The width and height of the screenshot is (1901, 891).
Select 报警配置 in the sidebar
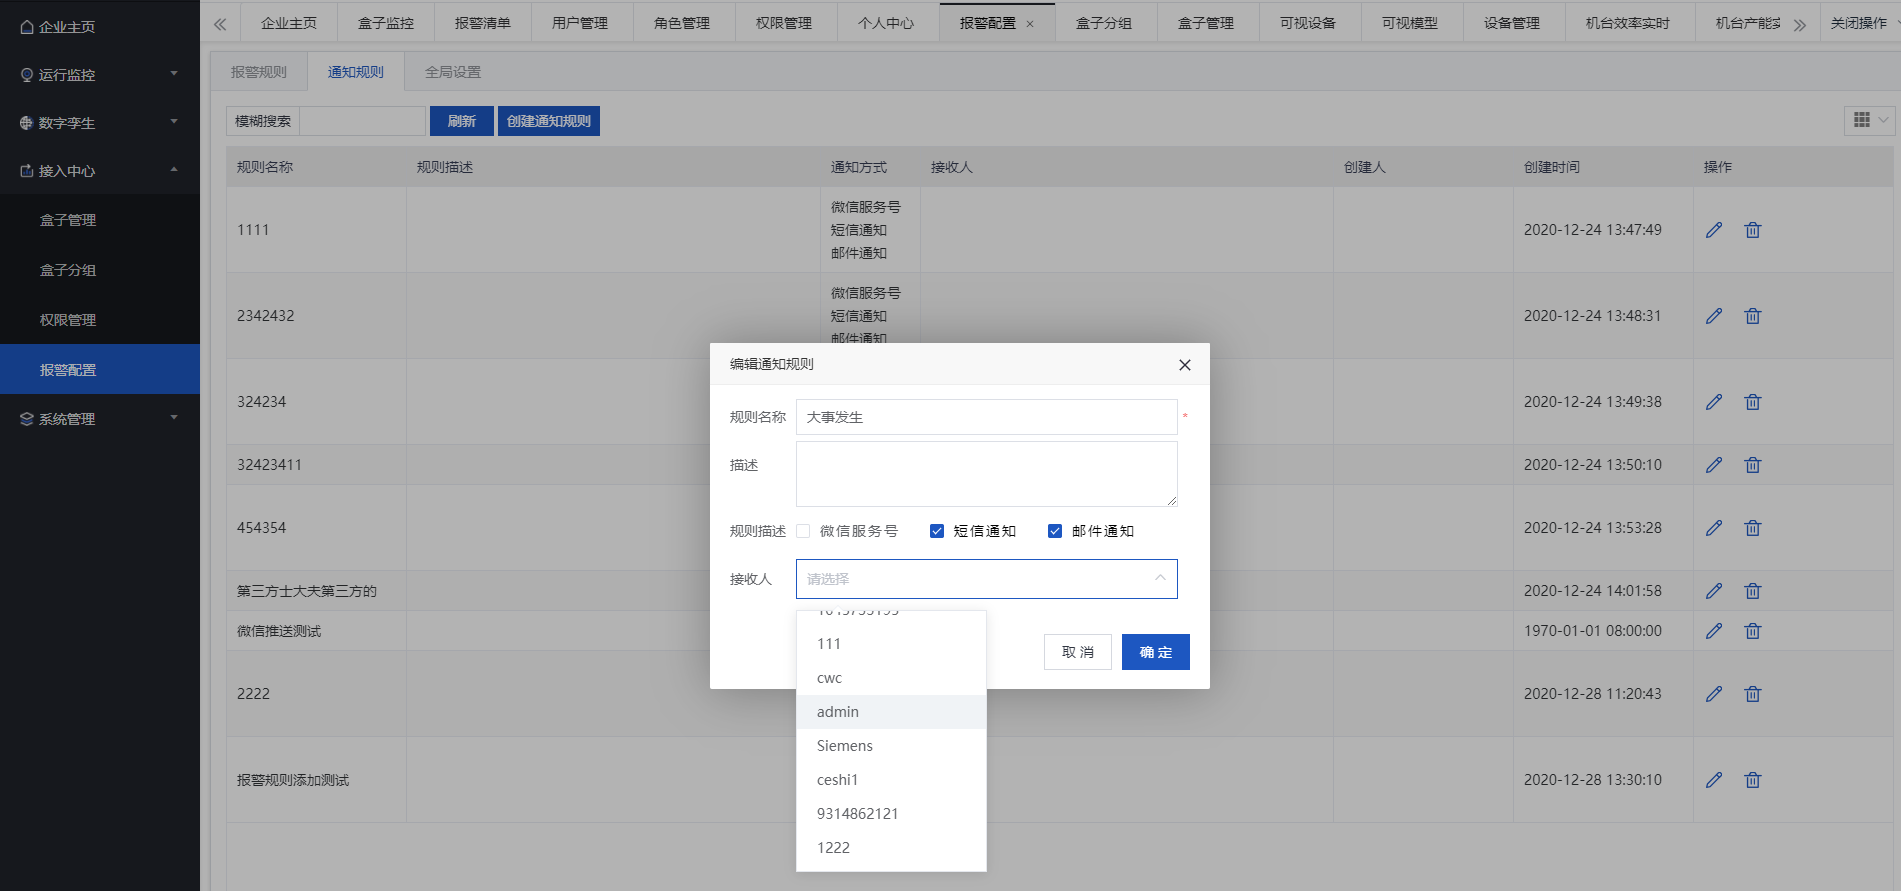[x=100, y=370]
